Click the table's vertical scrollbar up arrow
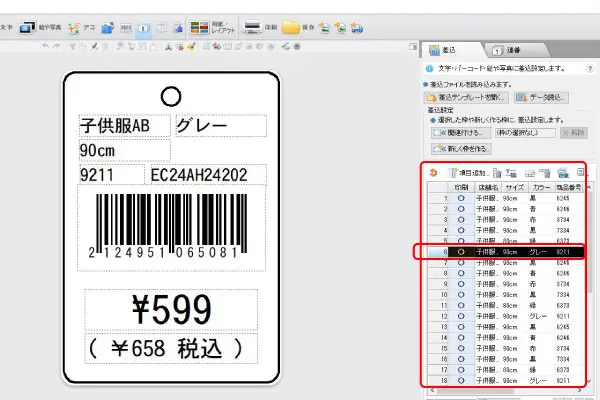Viewport: 600px width, 400px height. 589,188
